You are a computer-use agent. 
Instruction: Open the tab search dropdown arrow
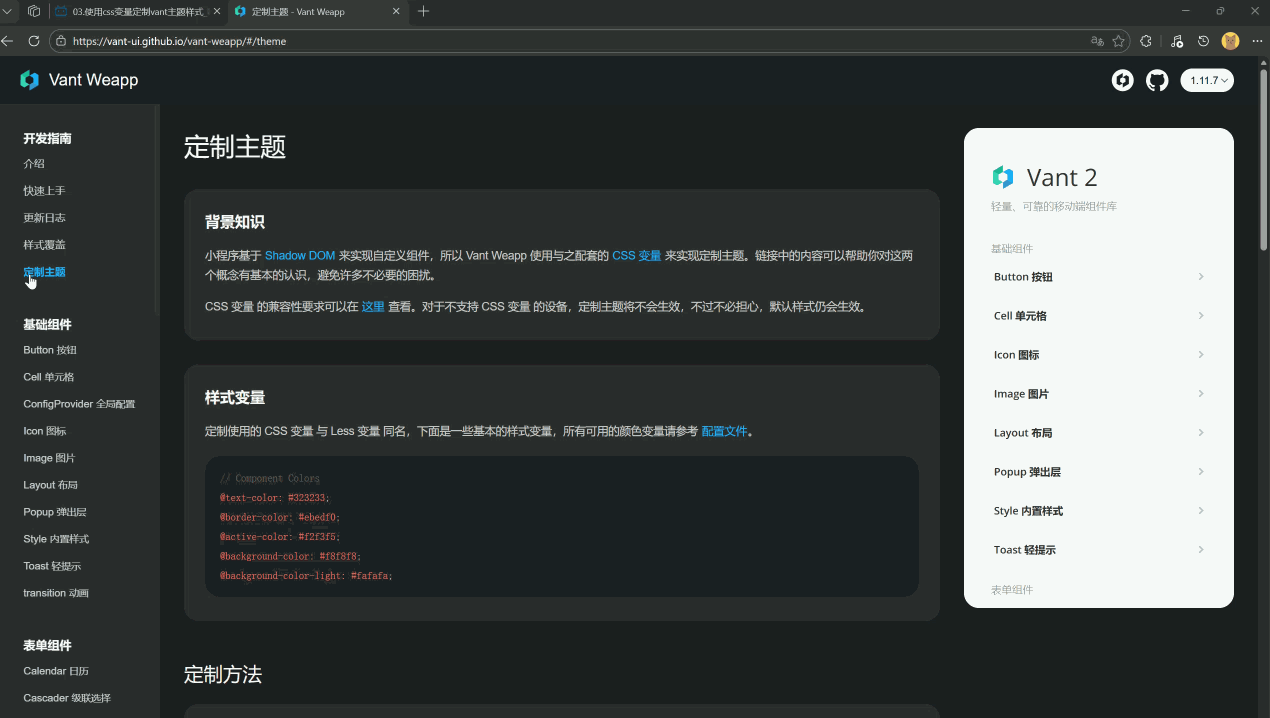[9, 11]
